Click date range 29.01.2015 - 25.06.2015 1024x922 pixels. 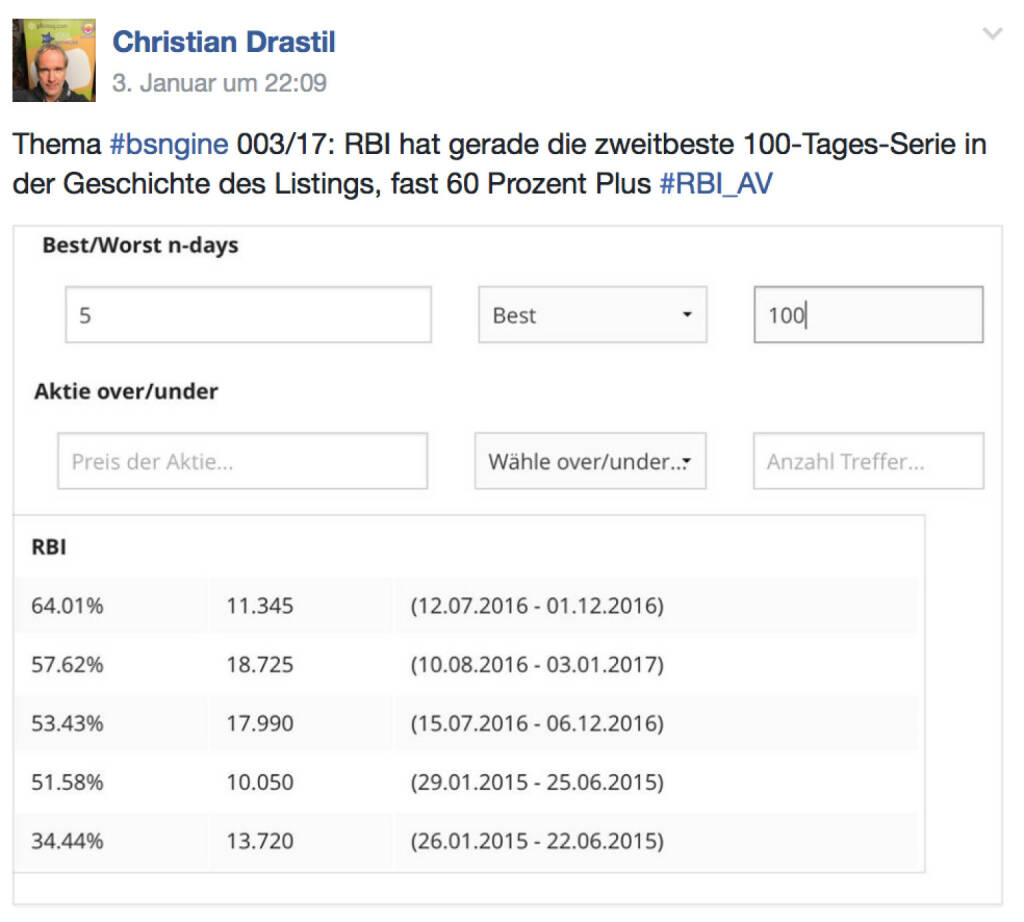pyautogui.click(x=536, y=782)
